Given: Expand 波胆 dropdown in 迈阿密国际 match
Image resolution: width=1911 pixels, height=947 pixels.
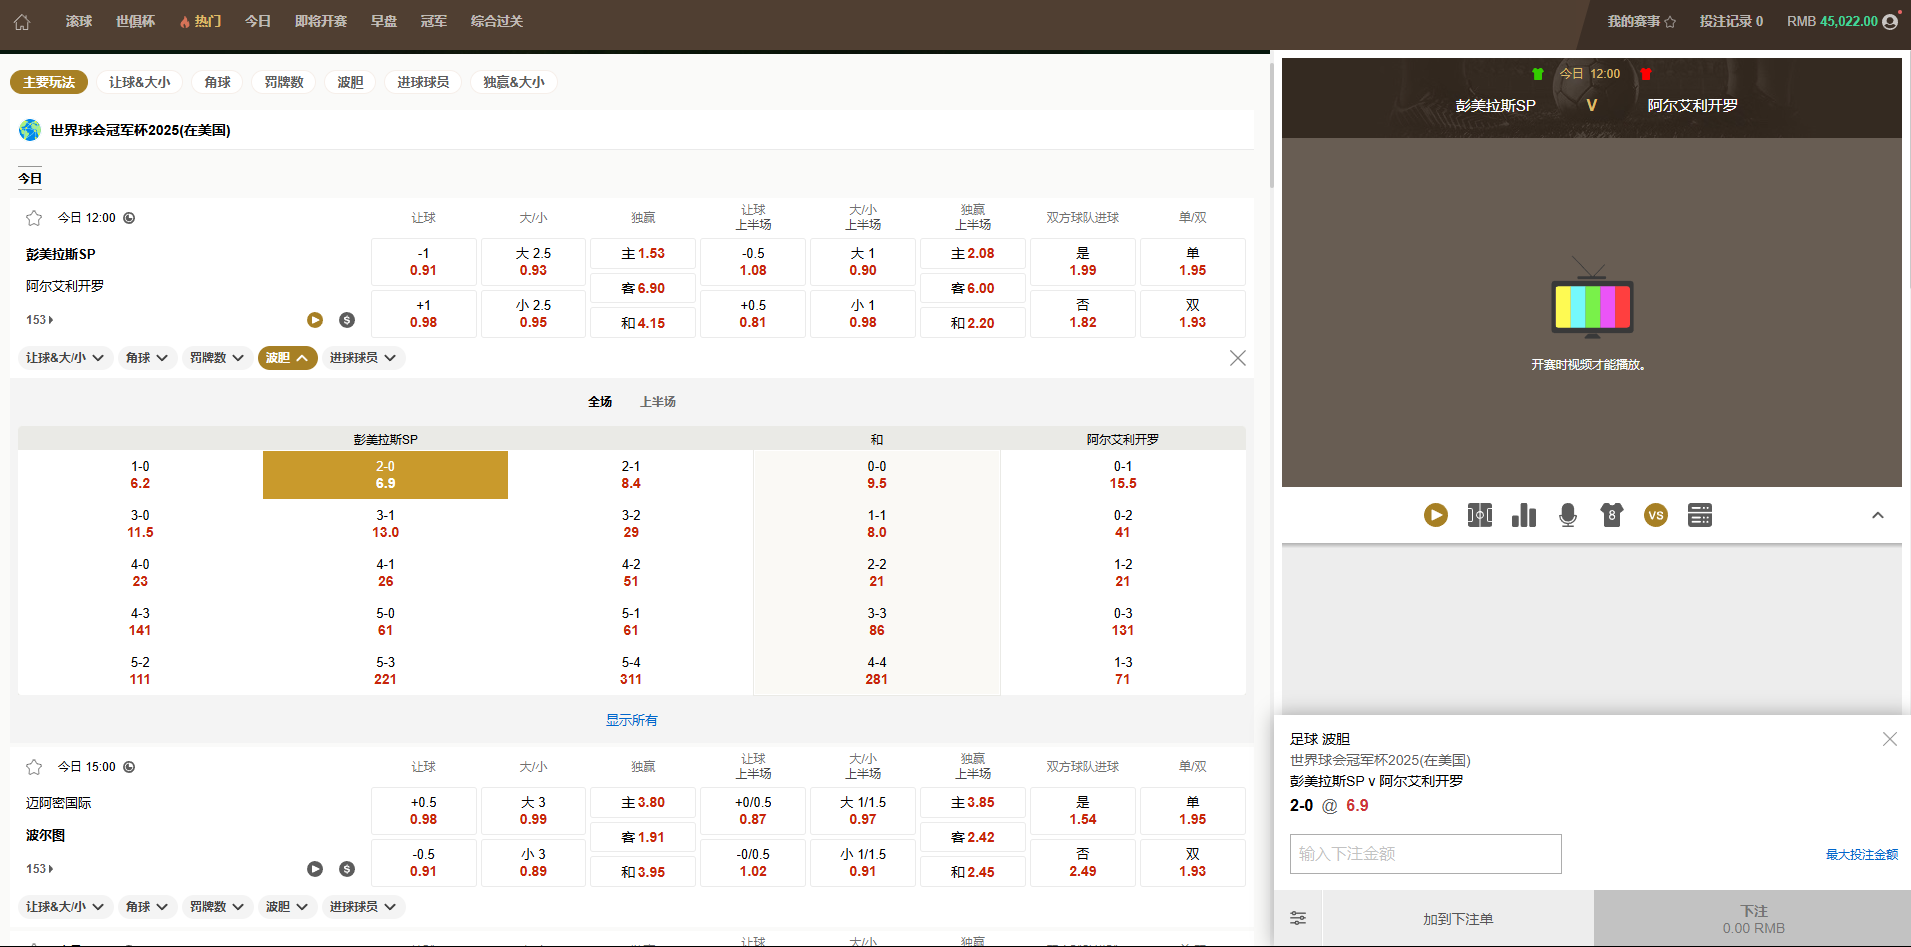Looking at the screenshot, I should (288, 907).
